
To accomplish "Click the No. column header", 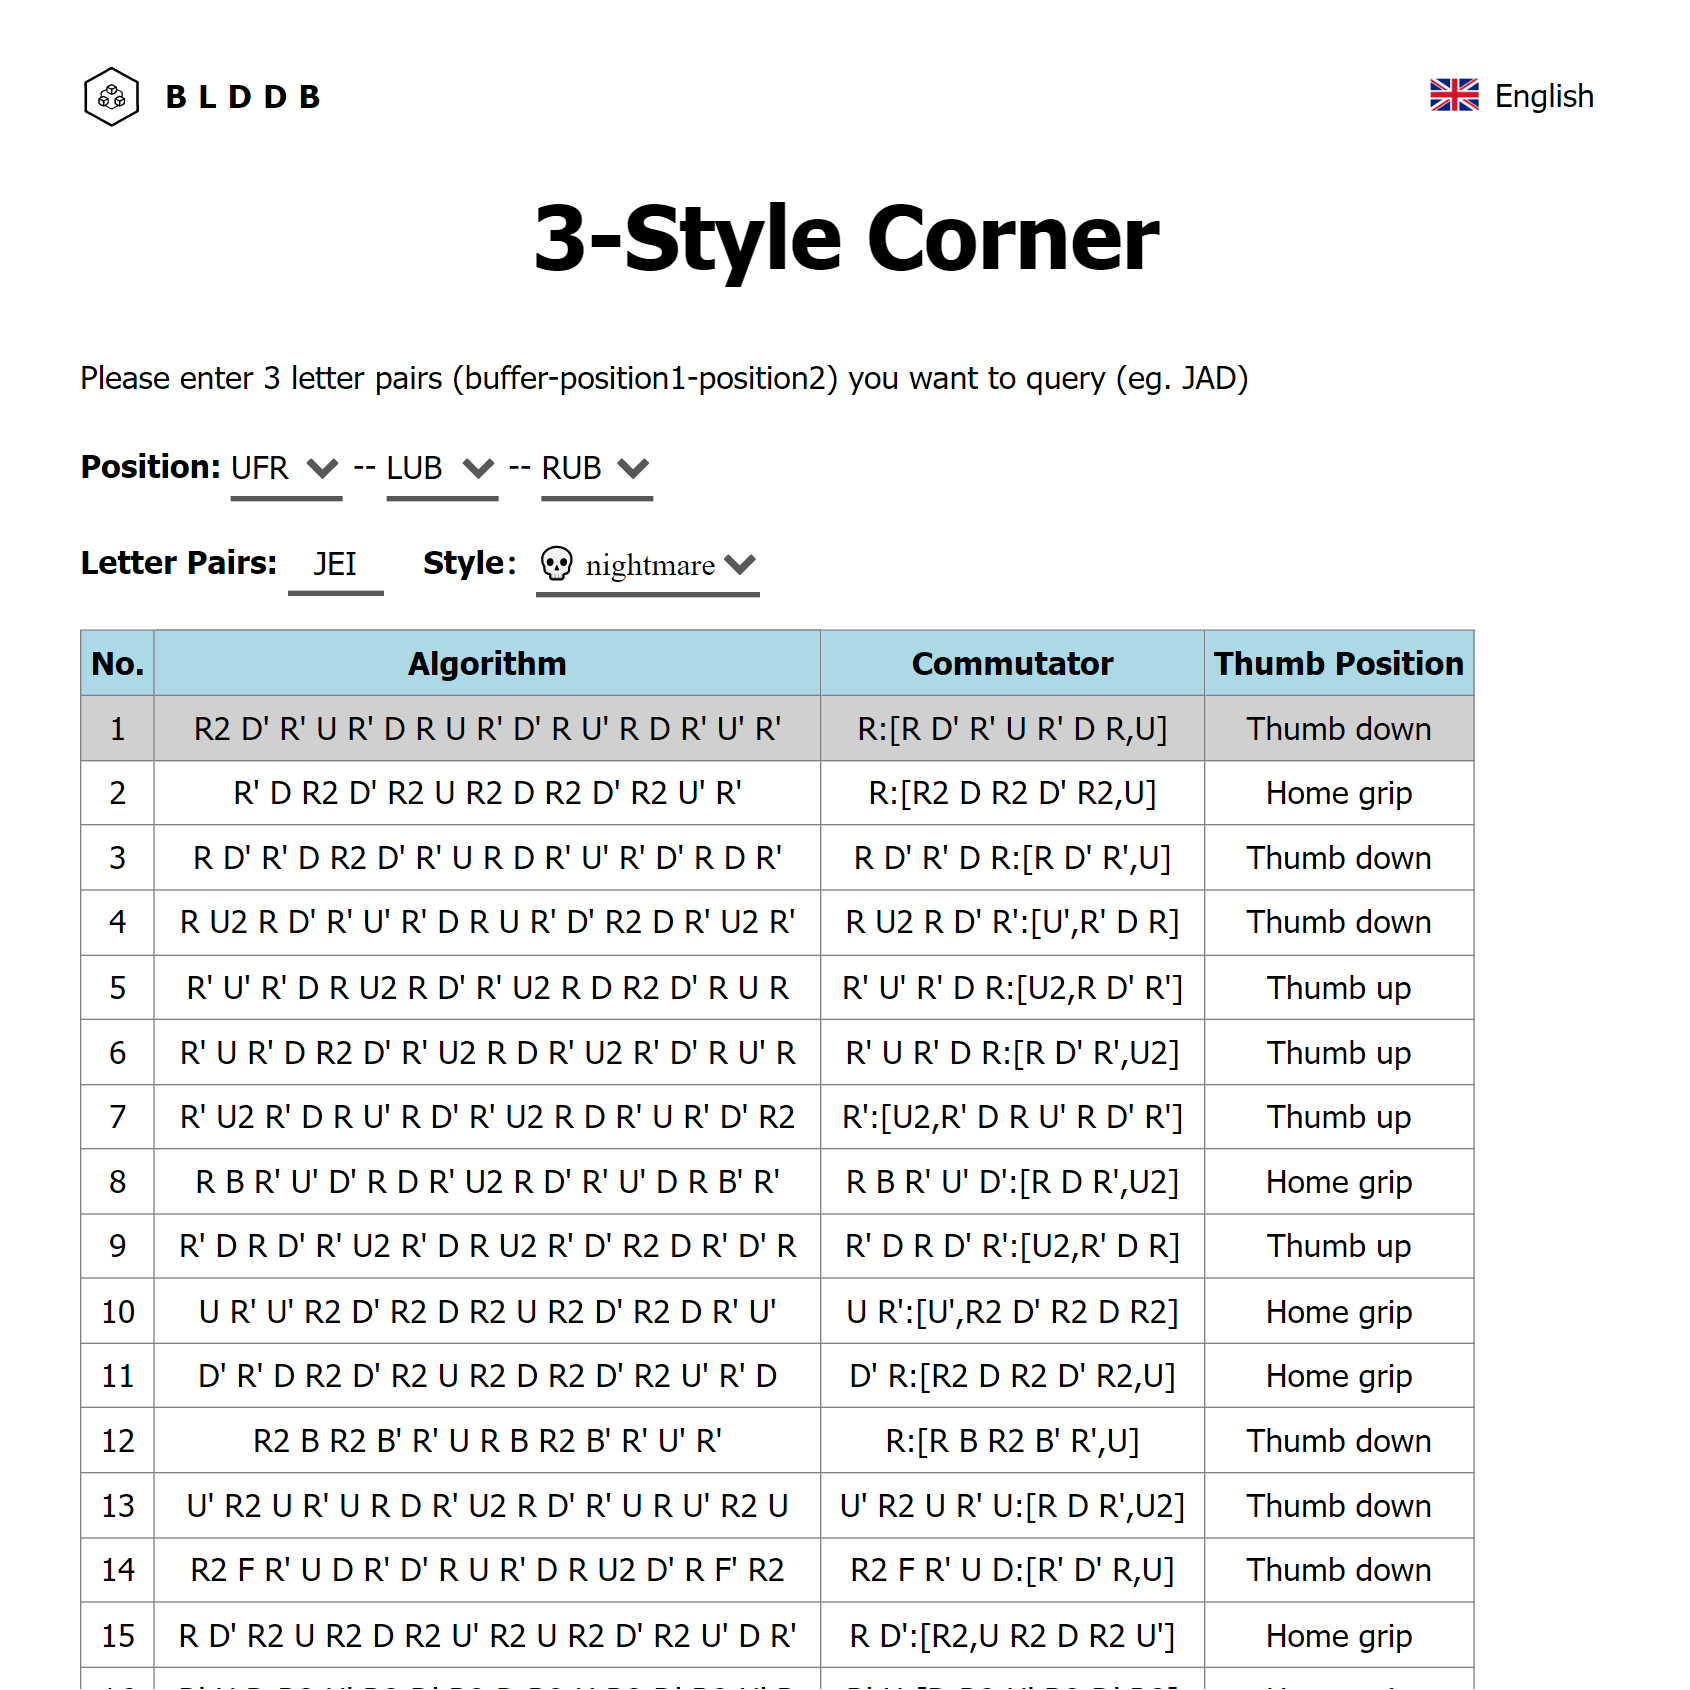I will [118, 664].
